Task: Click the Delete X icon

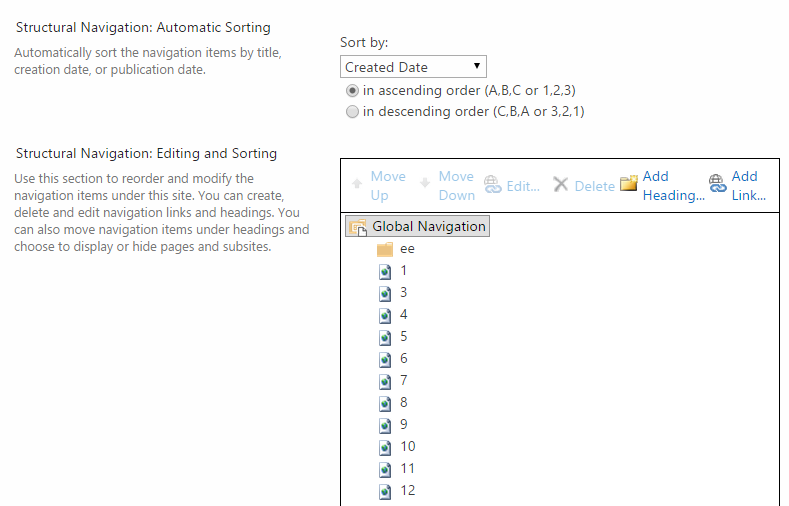Action: [561, 184]
